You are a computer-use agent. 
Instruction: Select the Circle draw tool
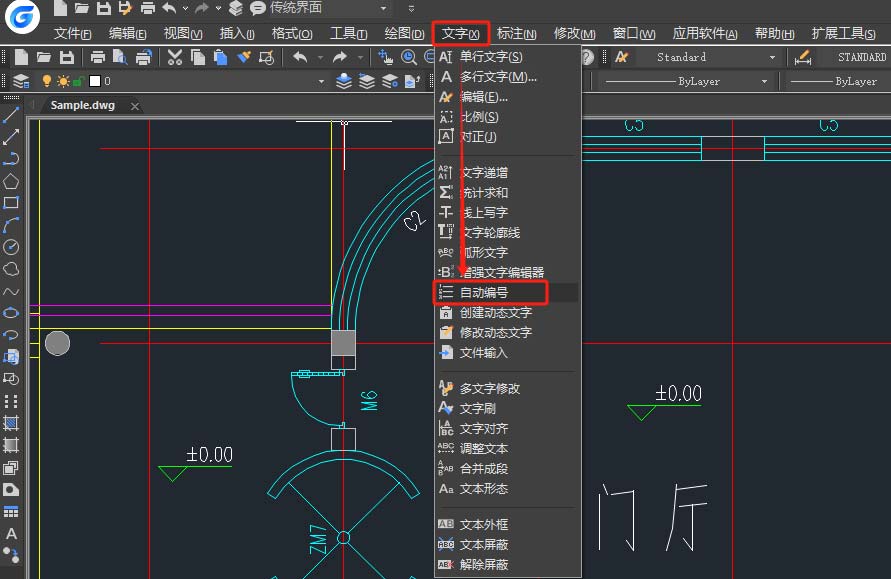pos(11,247)
